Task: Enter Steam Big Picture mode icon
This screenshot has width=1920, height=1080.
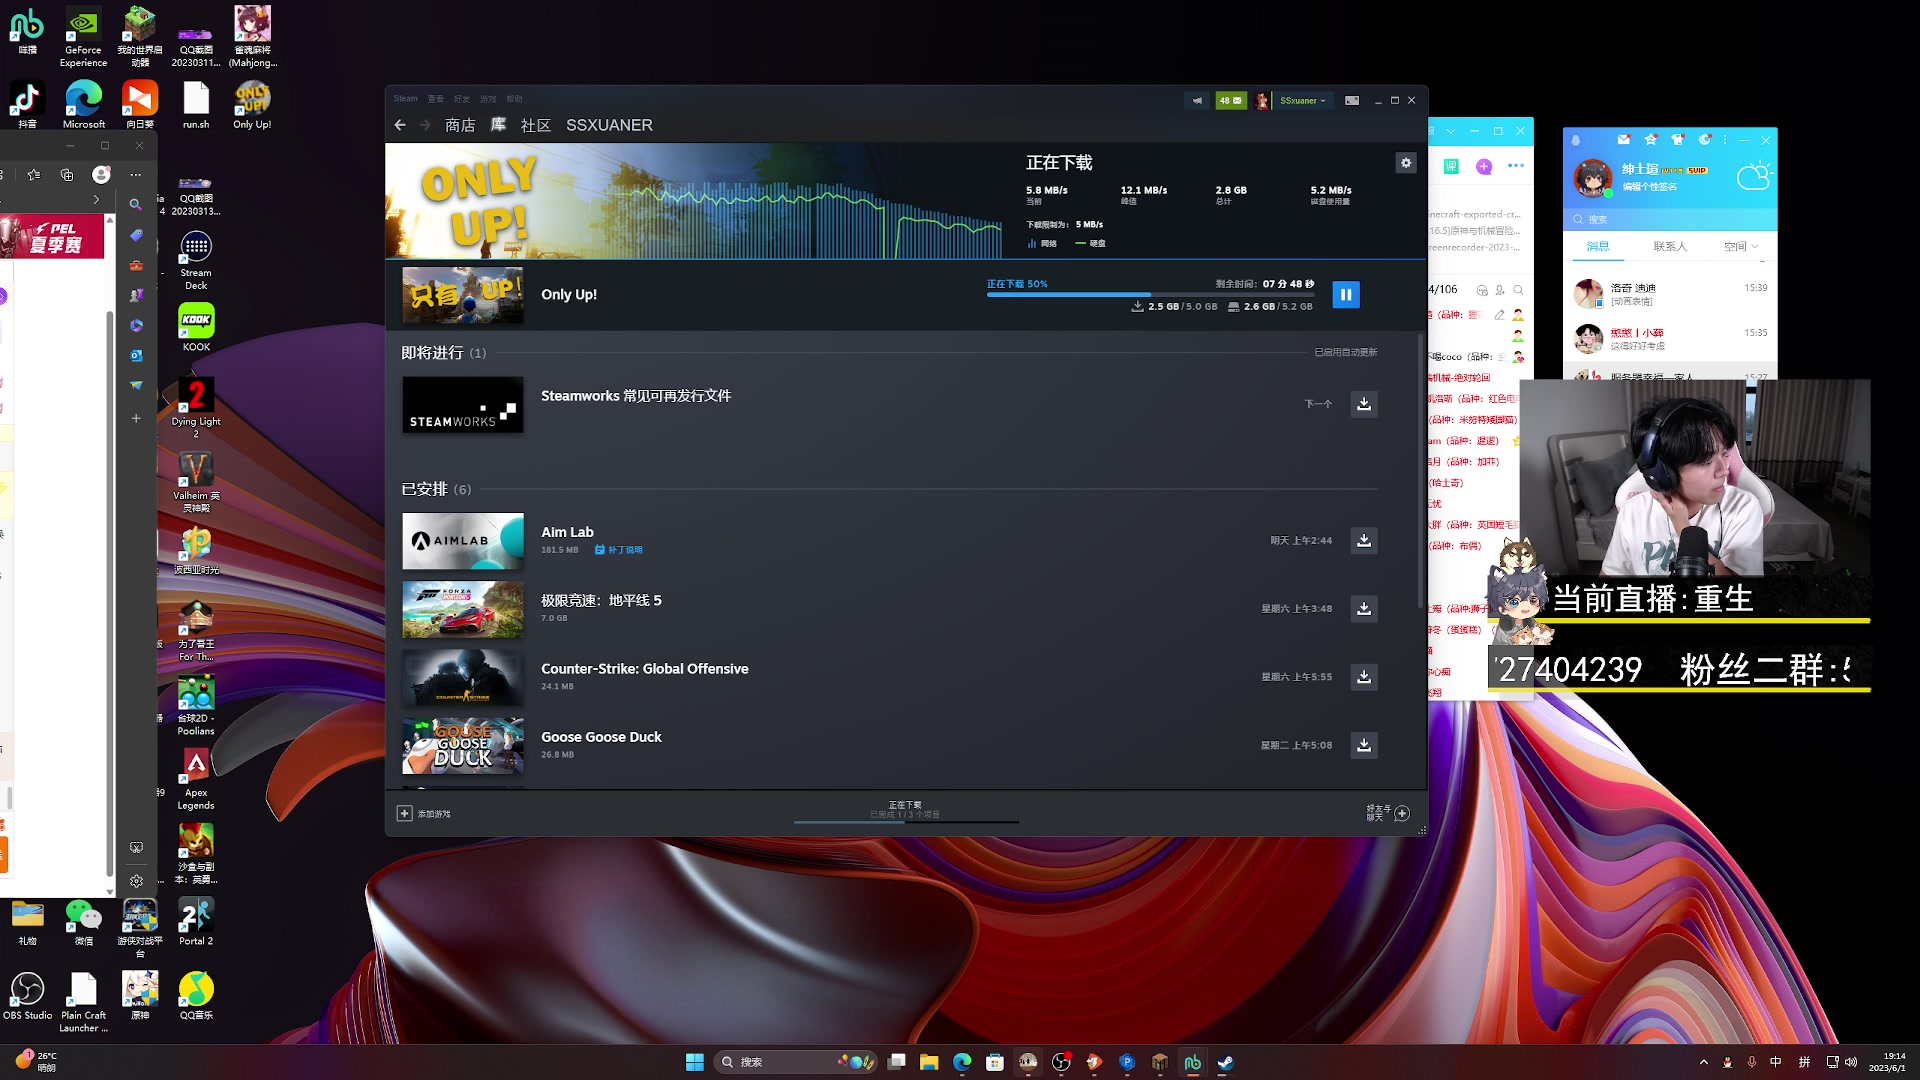Action: [x=1351, y=100]
